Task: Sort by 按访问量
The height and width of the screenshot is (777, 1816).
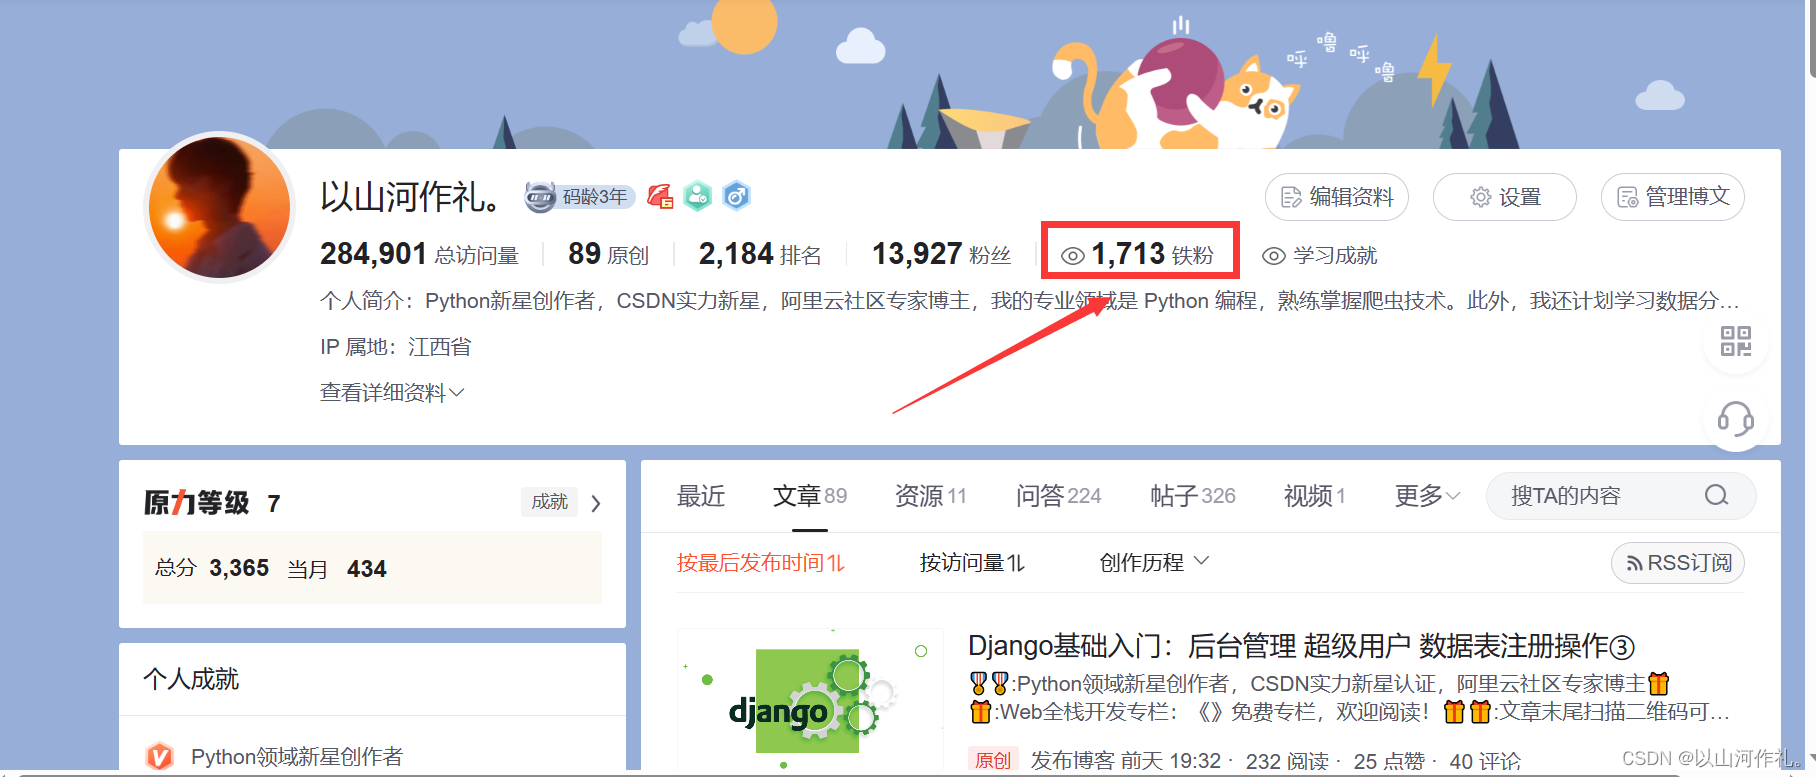Action: pos(972,563)
